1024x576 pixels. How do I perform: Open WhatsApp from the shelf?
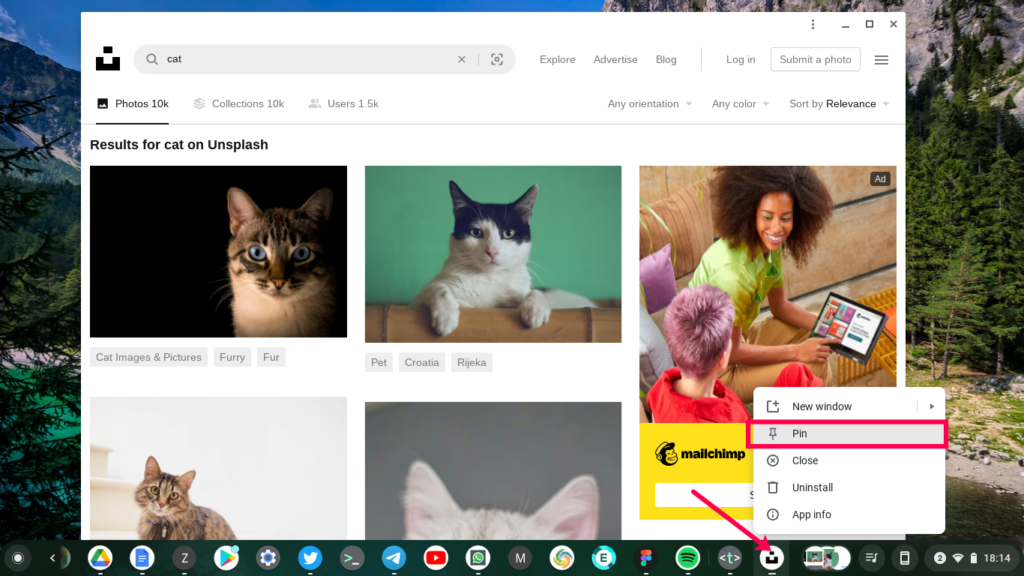[x=478, y=558]
